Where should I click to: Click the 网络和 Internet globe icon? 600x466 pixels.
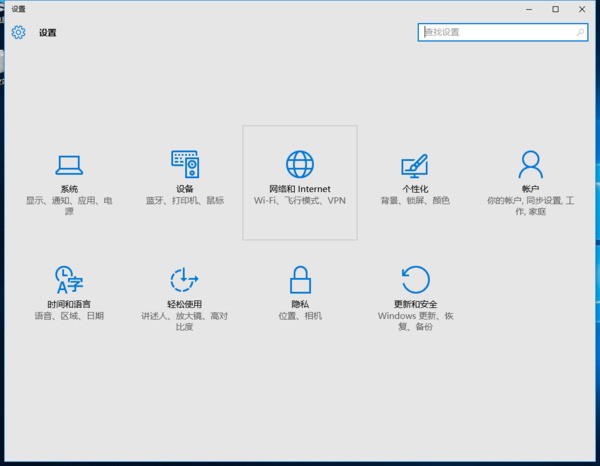pos(300,164)
